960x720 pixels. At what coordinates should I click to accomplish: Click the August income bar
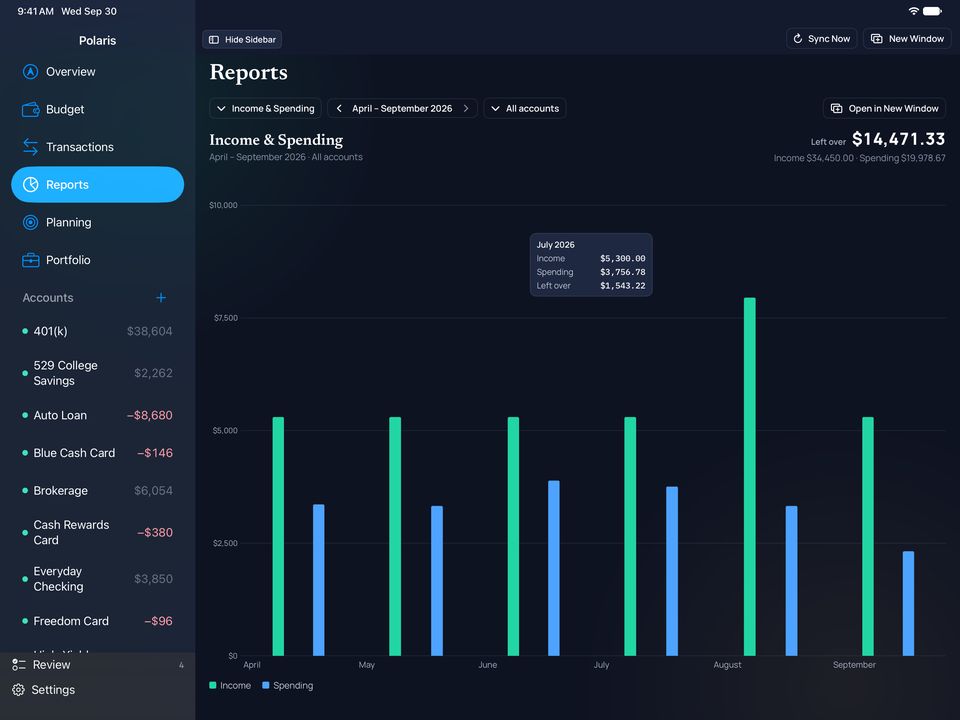pos(749,476)
